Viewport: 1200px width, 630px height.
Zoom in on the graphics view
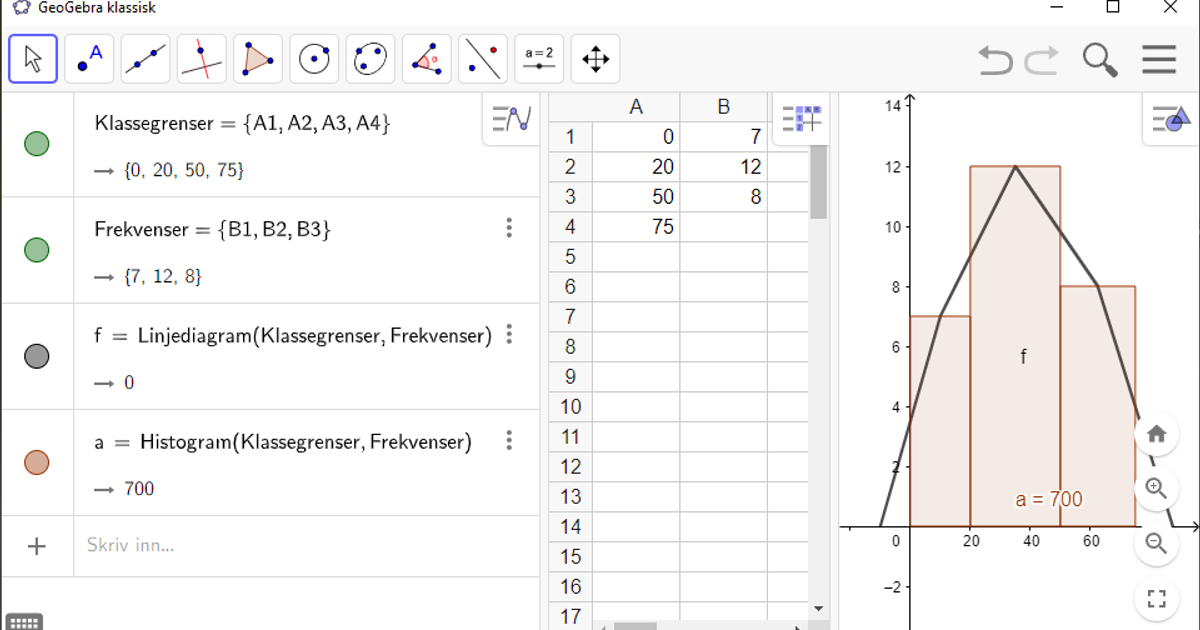pyautogui.click(x=1157, y=488)
